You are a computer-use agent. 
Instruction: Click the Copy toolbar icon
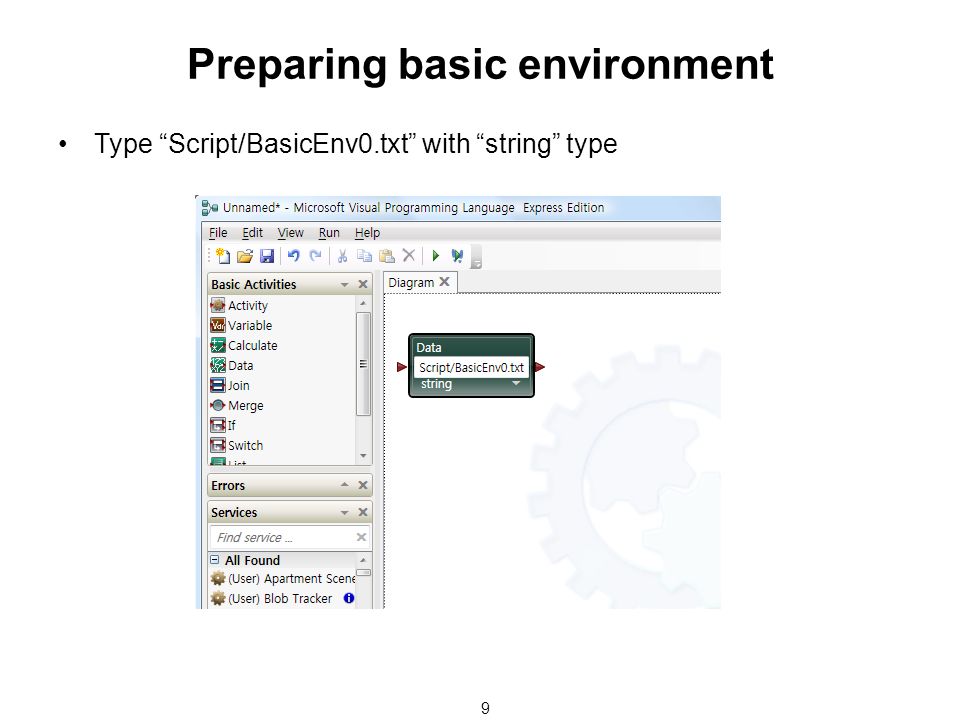click(364, 256)
